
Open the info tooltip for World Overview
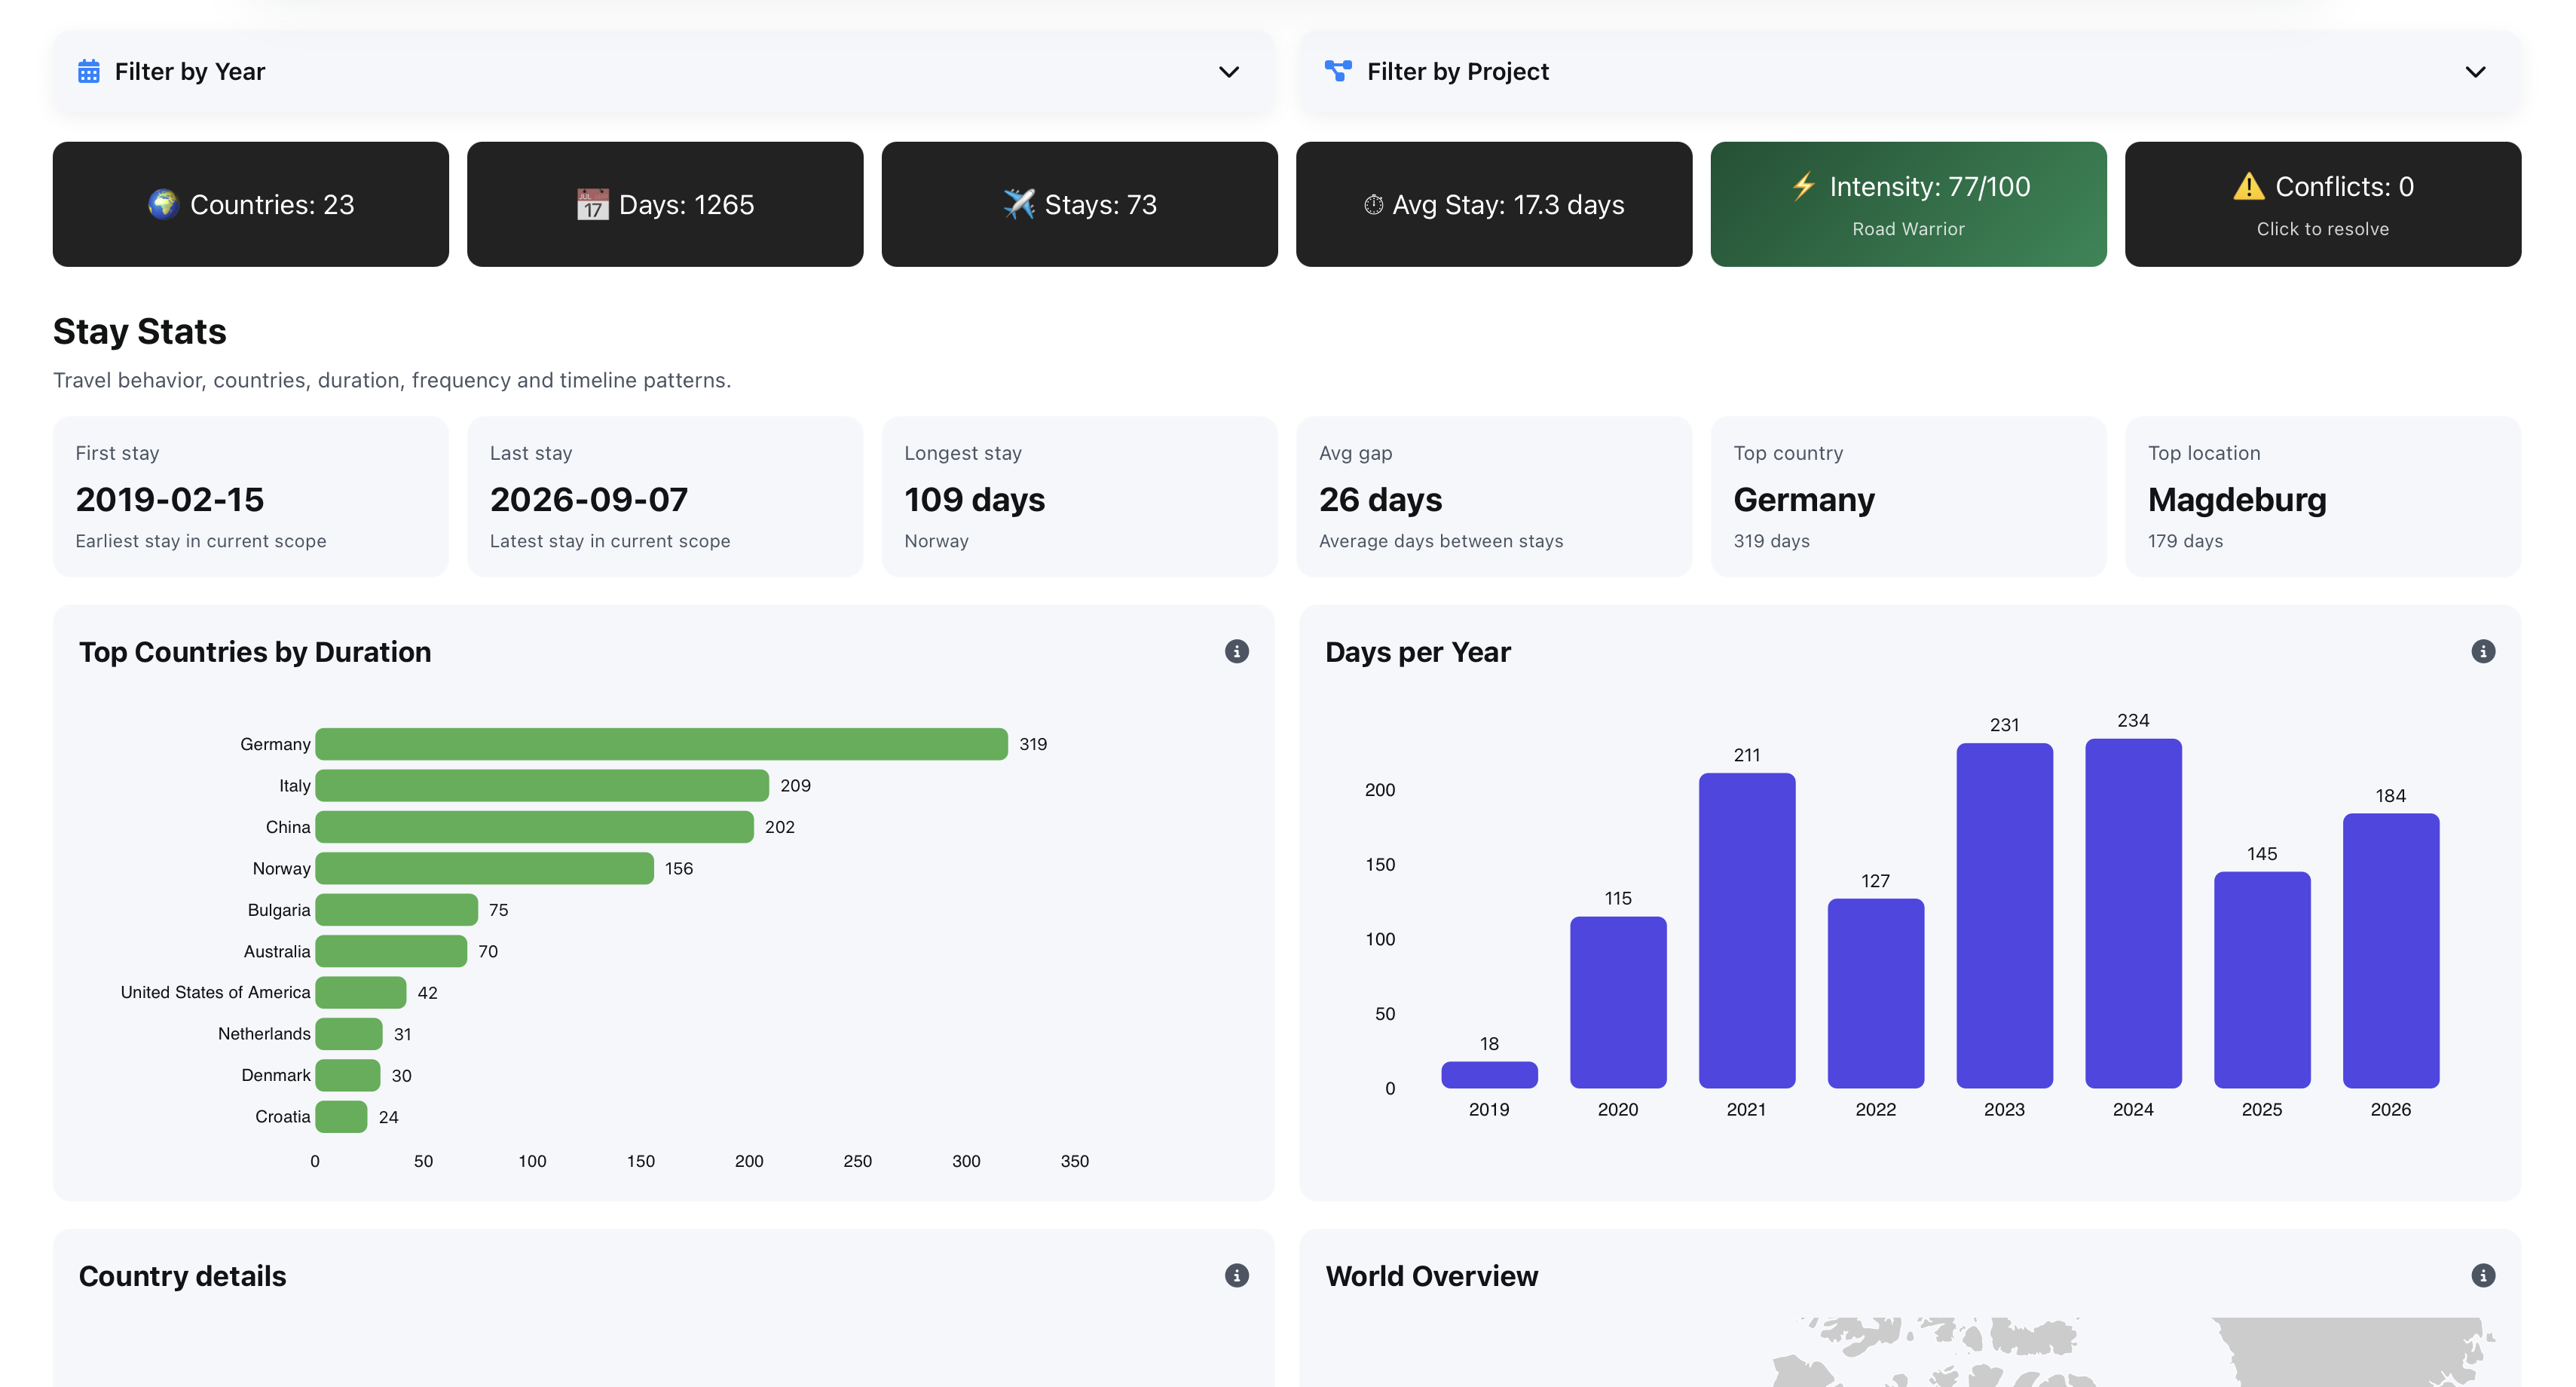pos(2483,1275)
